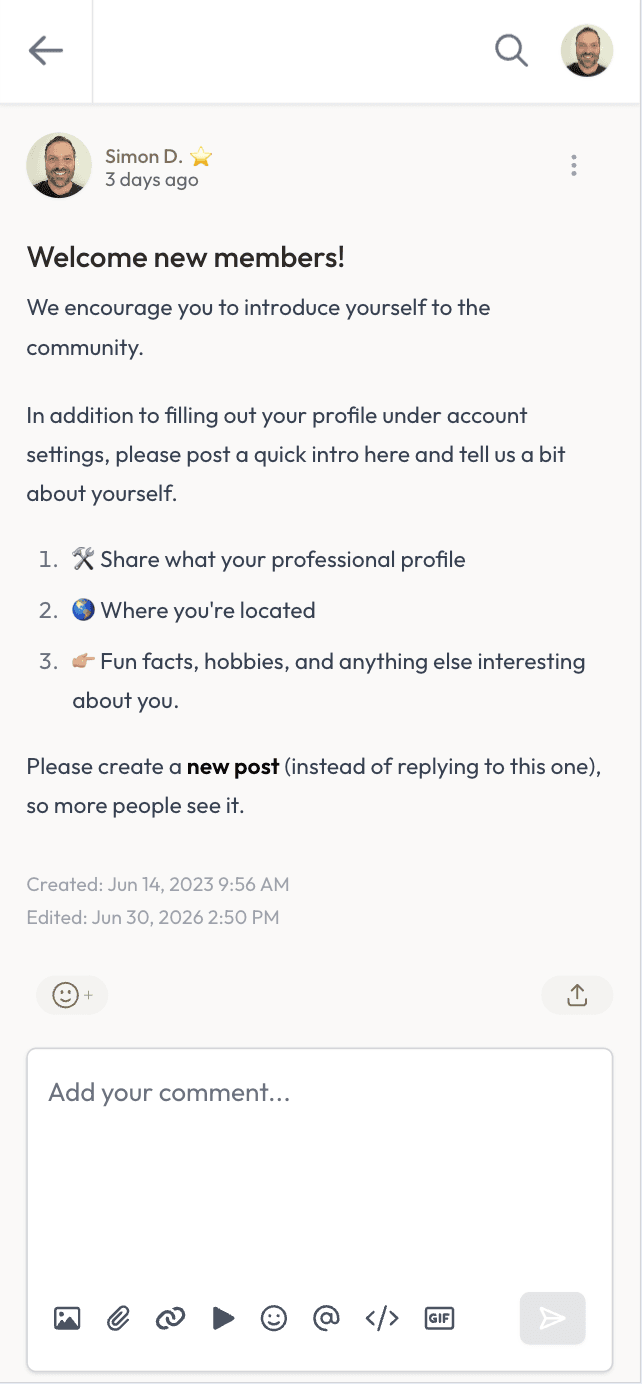Mention someone with the @ icon
Image resolution: width=642 pixels, height=1384 pixels.
click(x=326, y=1318)
